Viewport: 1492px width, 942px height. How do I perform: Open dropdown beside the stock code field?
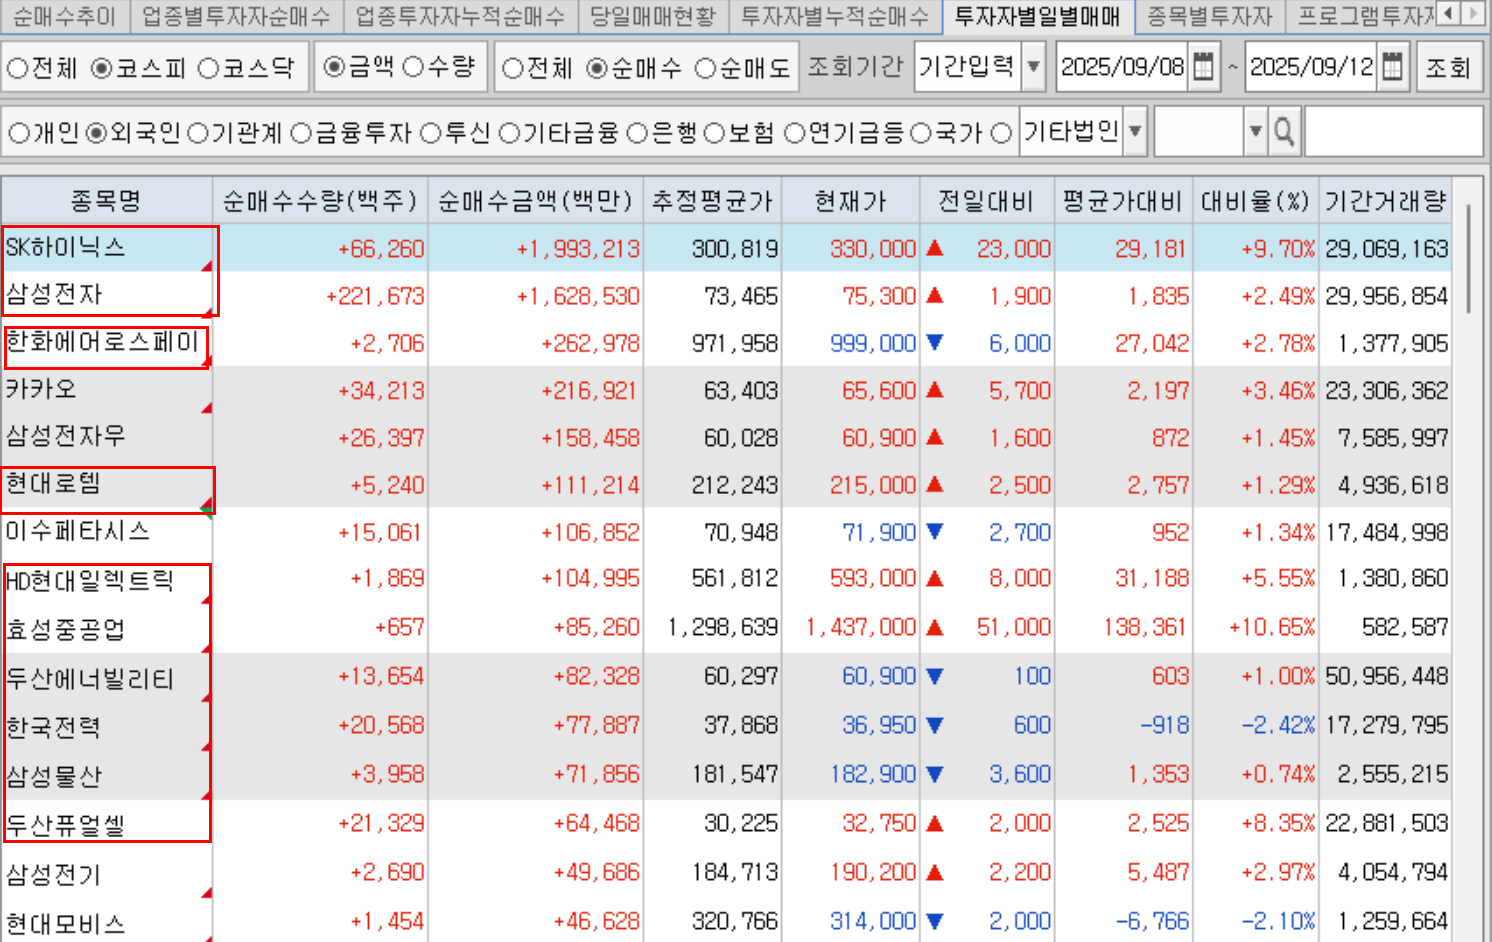1256,132
